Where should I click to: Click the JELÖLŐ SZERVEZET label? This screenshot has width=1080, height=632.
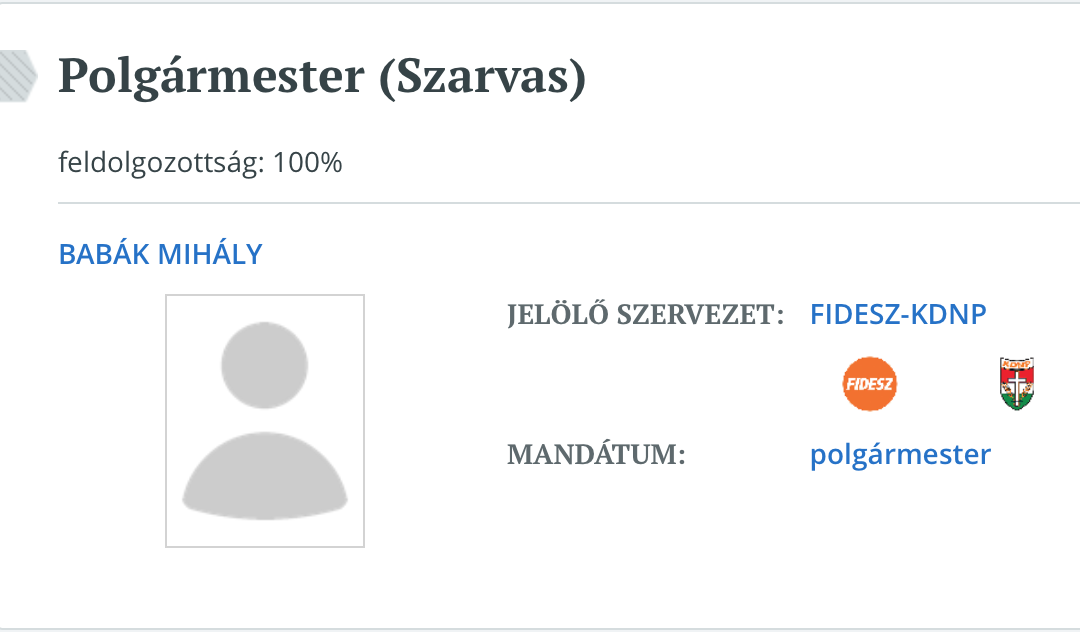(x=645, y=315)
